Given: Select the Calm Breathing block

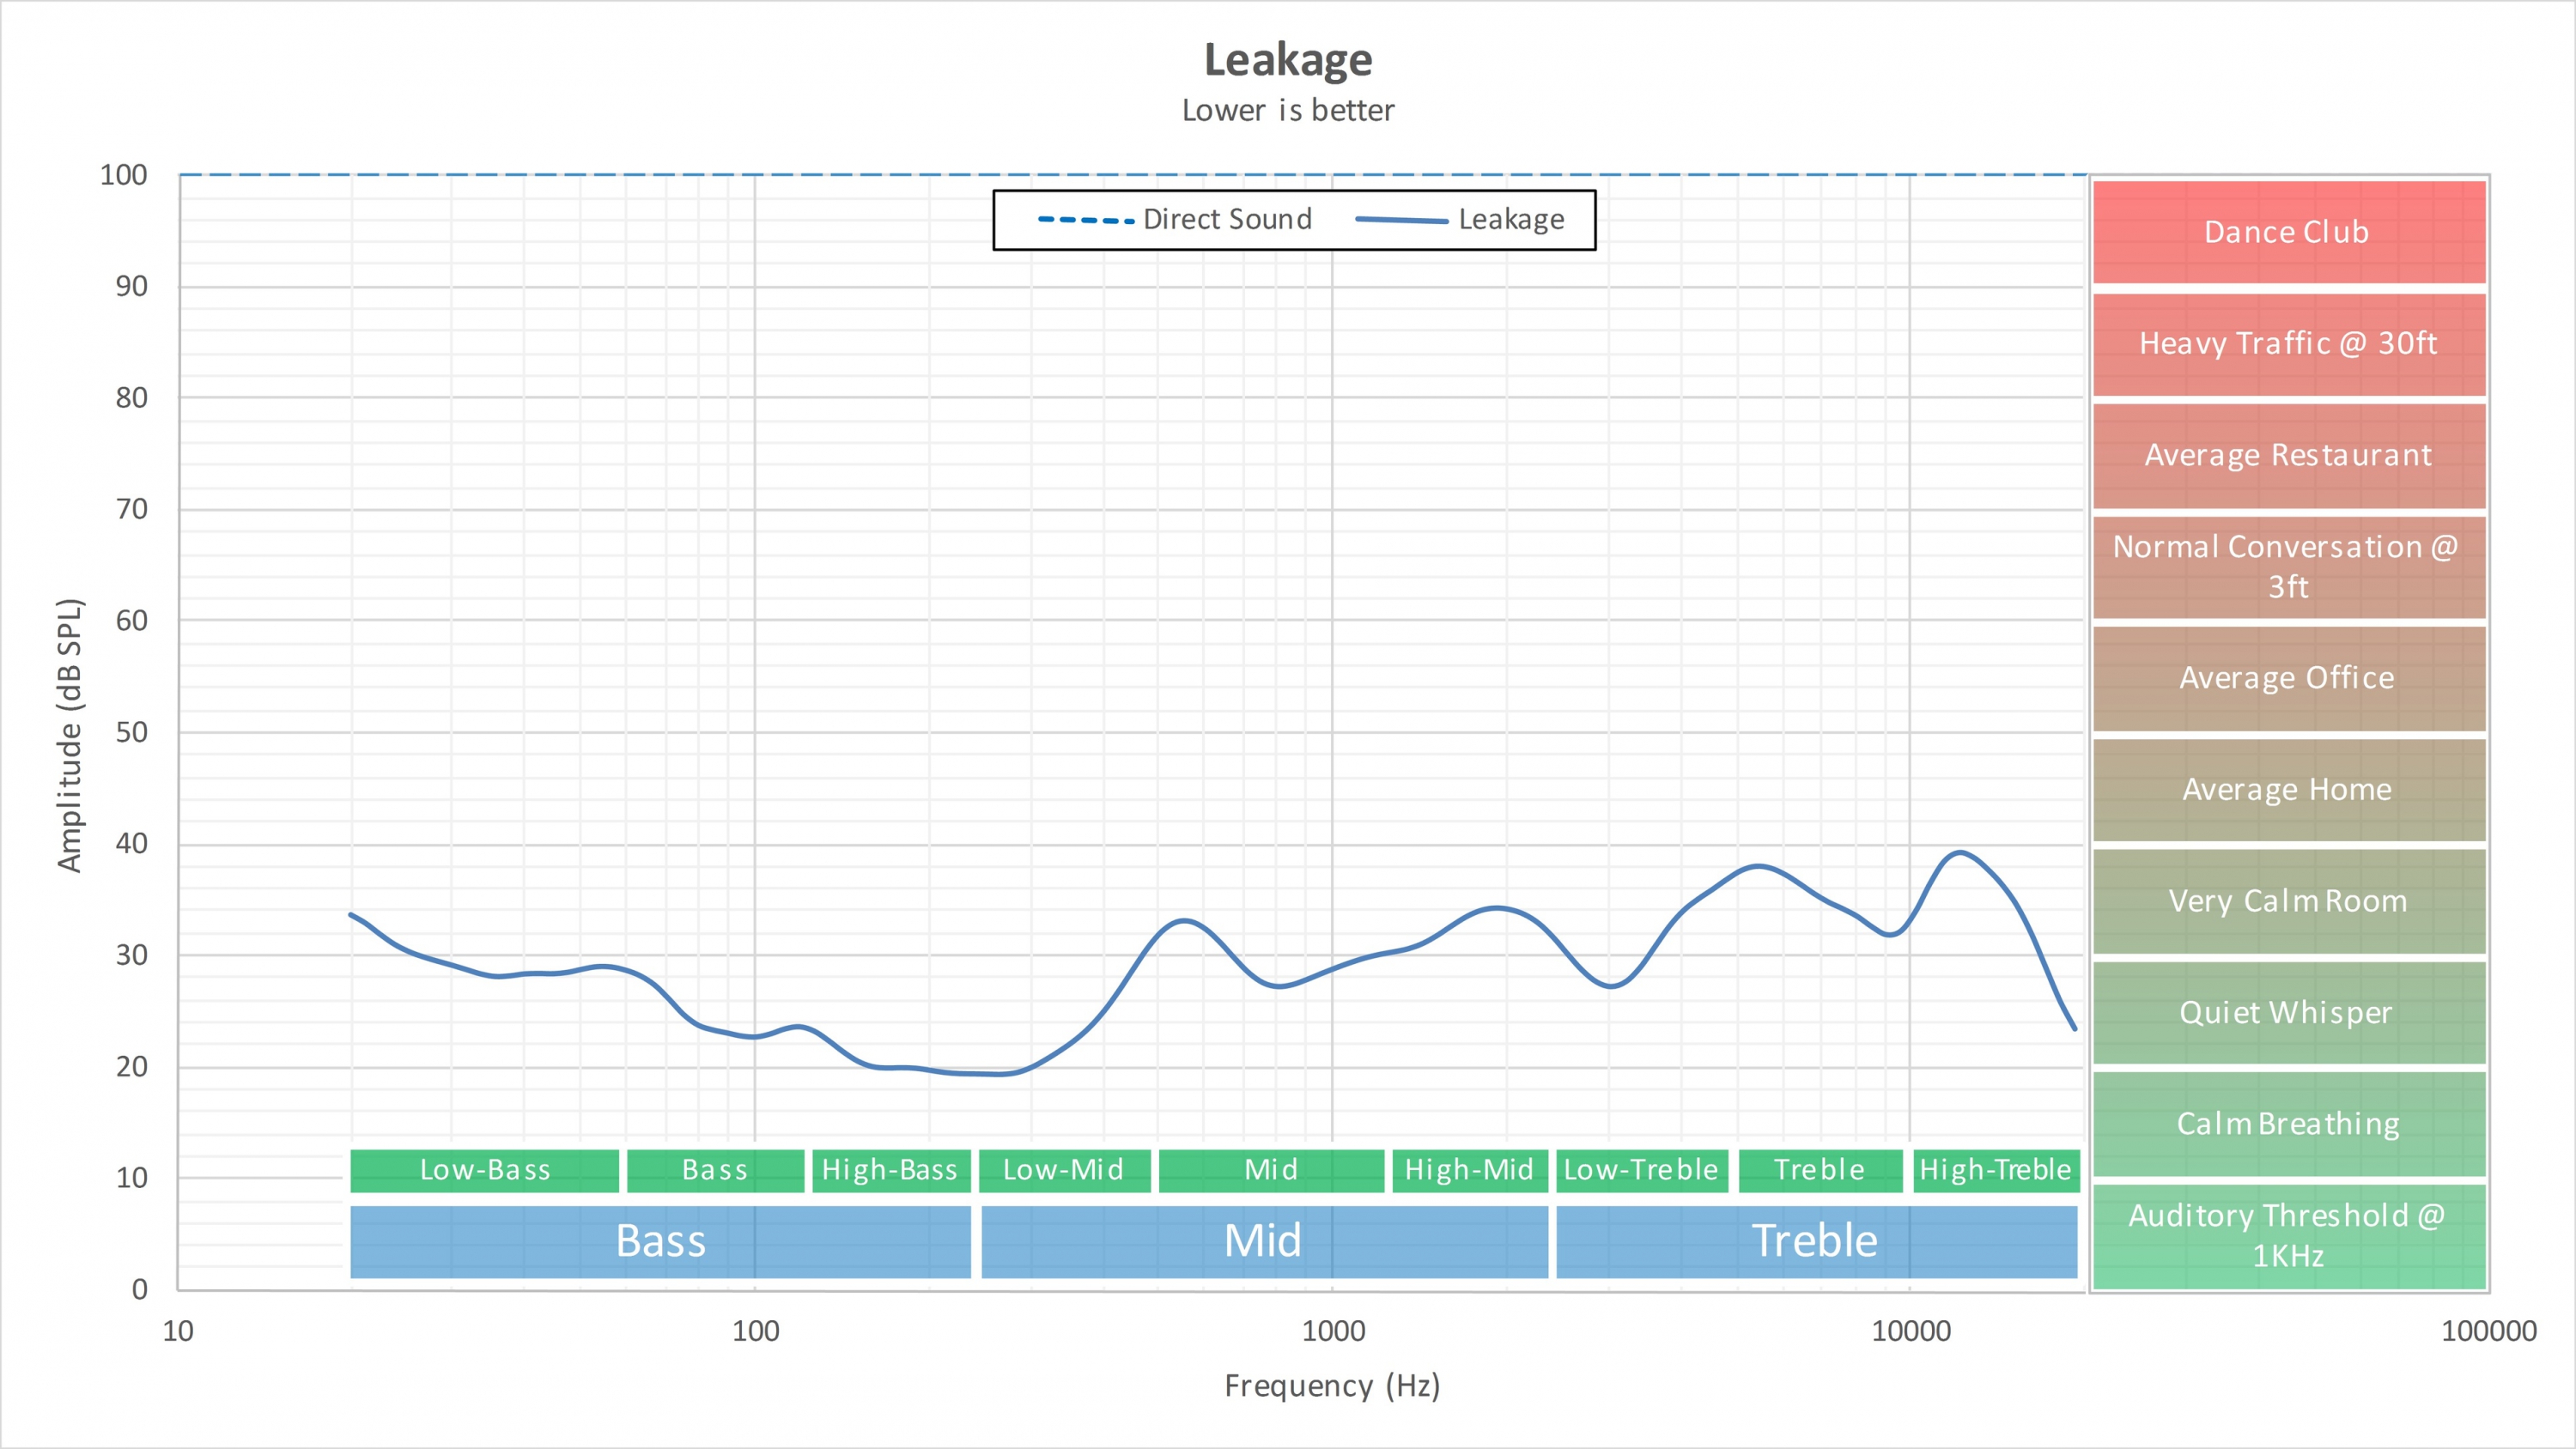Looking at the screenshot, I should pos(2288,1124).
